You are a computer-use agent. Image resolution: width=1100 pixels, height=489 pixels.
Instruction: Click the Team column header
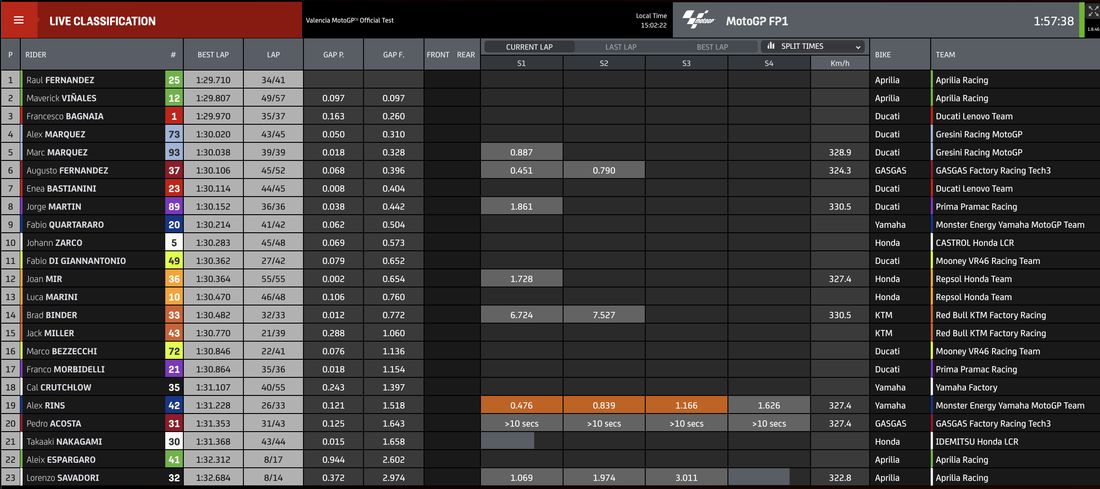[x=1015, y=54]
